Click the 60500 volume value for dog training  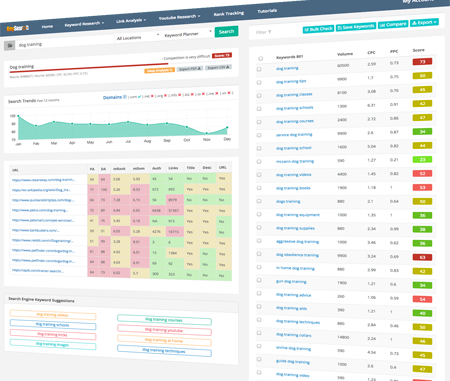point(343,66)
